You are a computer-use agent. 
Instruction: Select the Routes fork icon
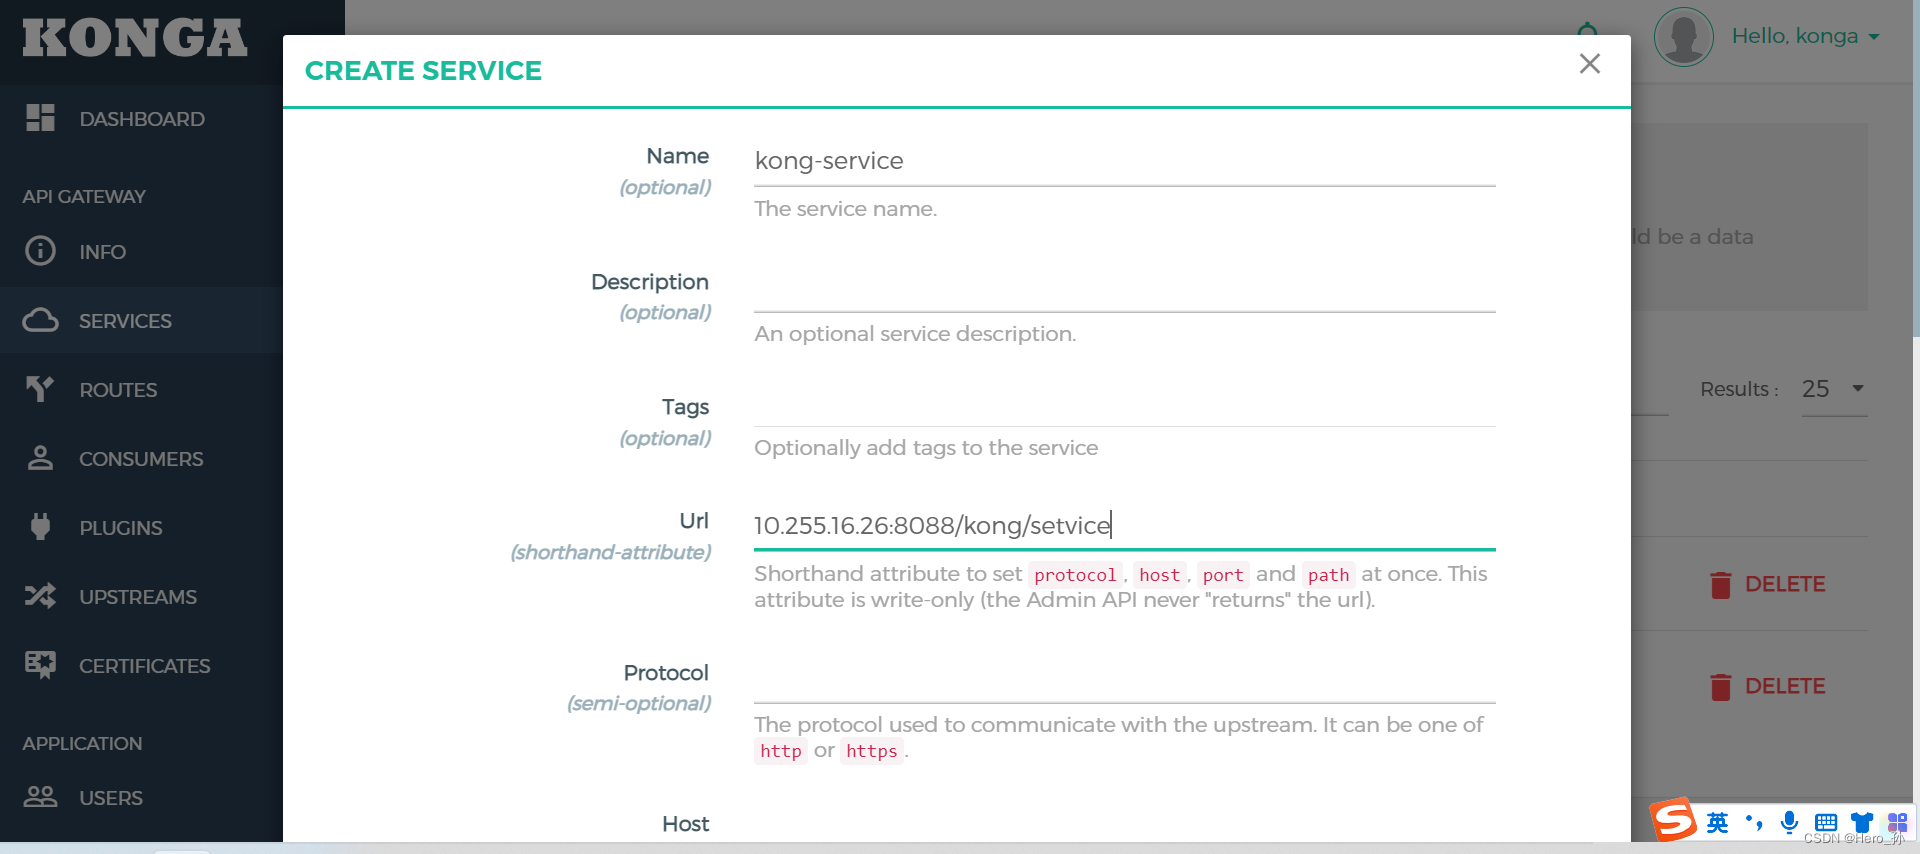40,389
